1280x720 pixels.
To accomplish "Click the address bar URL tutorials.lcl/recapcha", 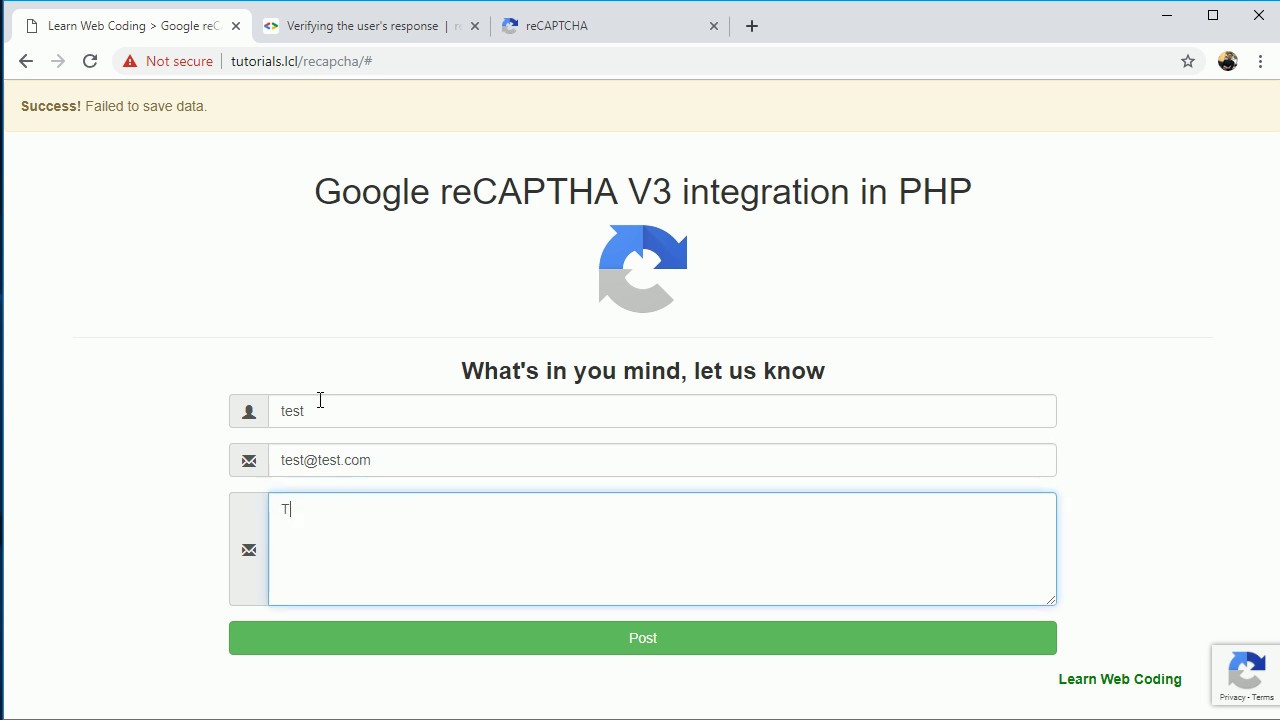I will (301, 61).
